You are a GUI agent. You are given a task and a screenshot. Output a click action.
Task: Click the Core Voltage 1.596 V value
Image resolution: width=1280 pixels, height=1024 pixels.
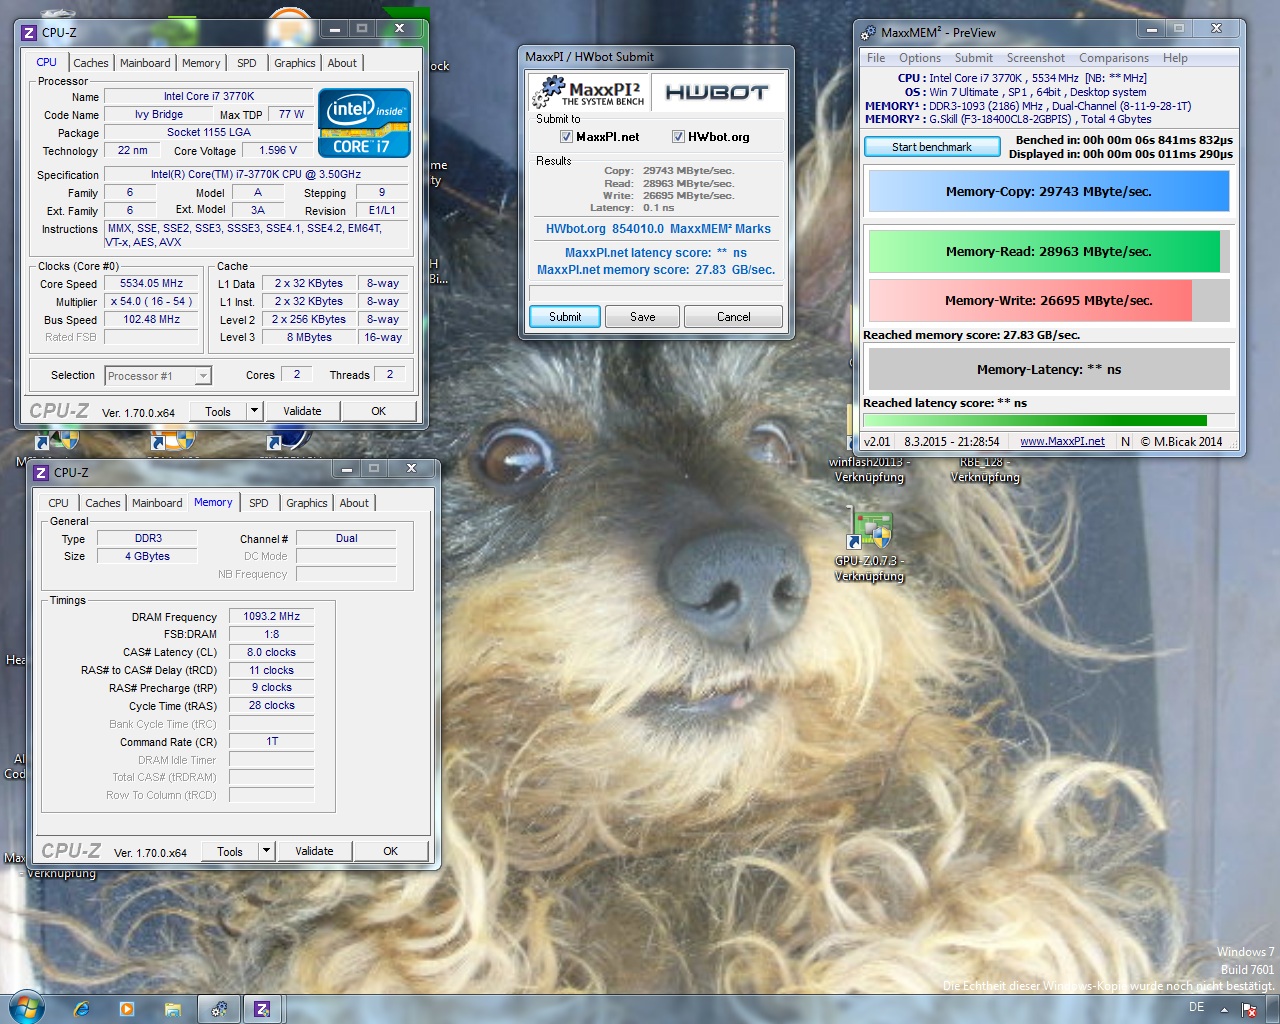tap(278, 151)
